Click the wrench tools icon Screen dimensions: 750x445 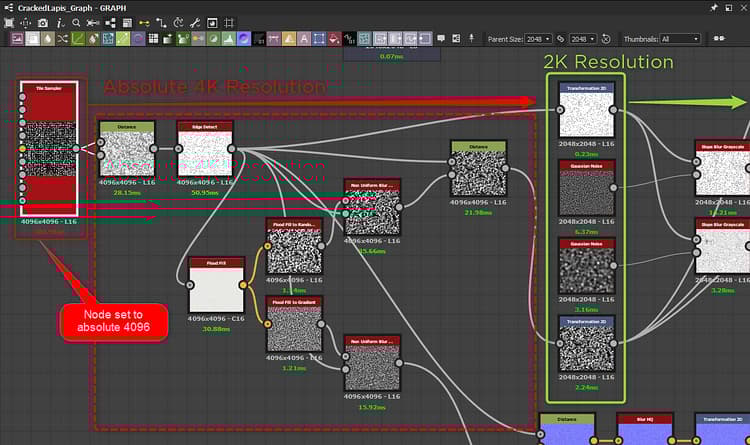point(195,22)
